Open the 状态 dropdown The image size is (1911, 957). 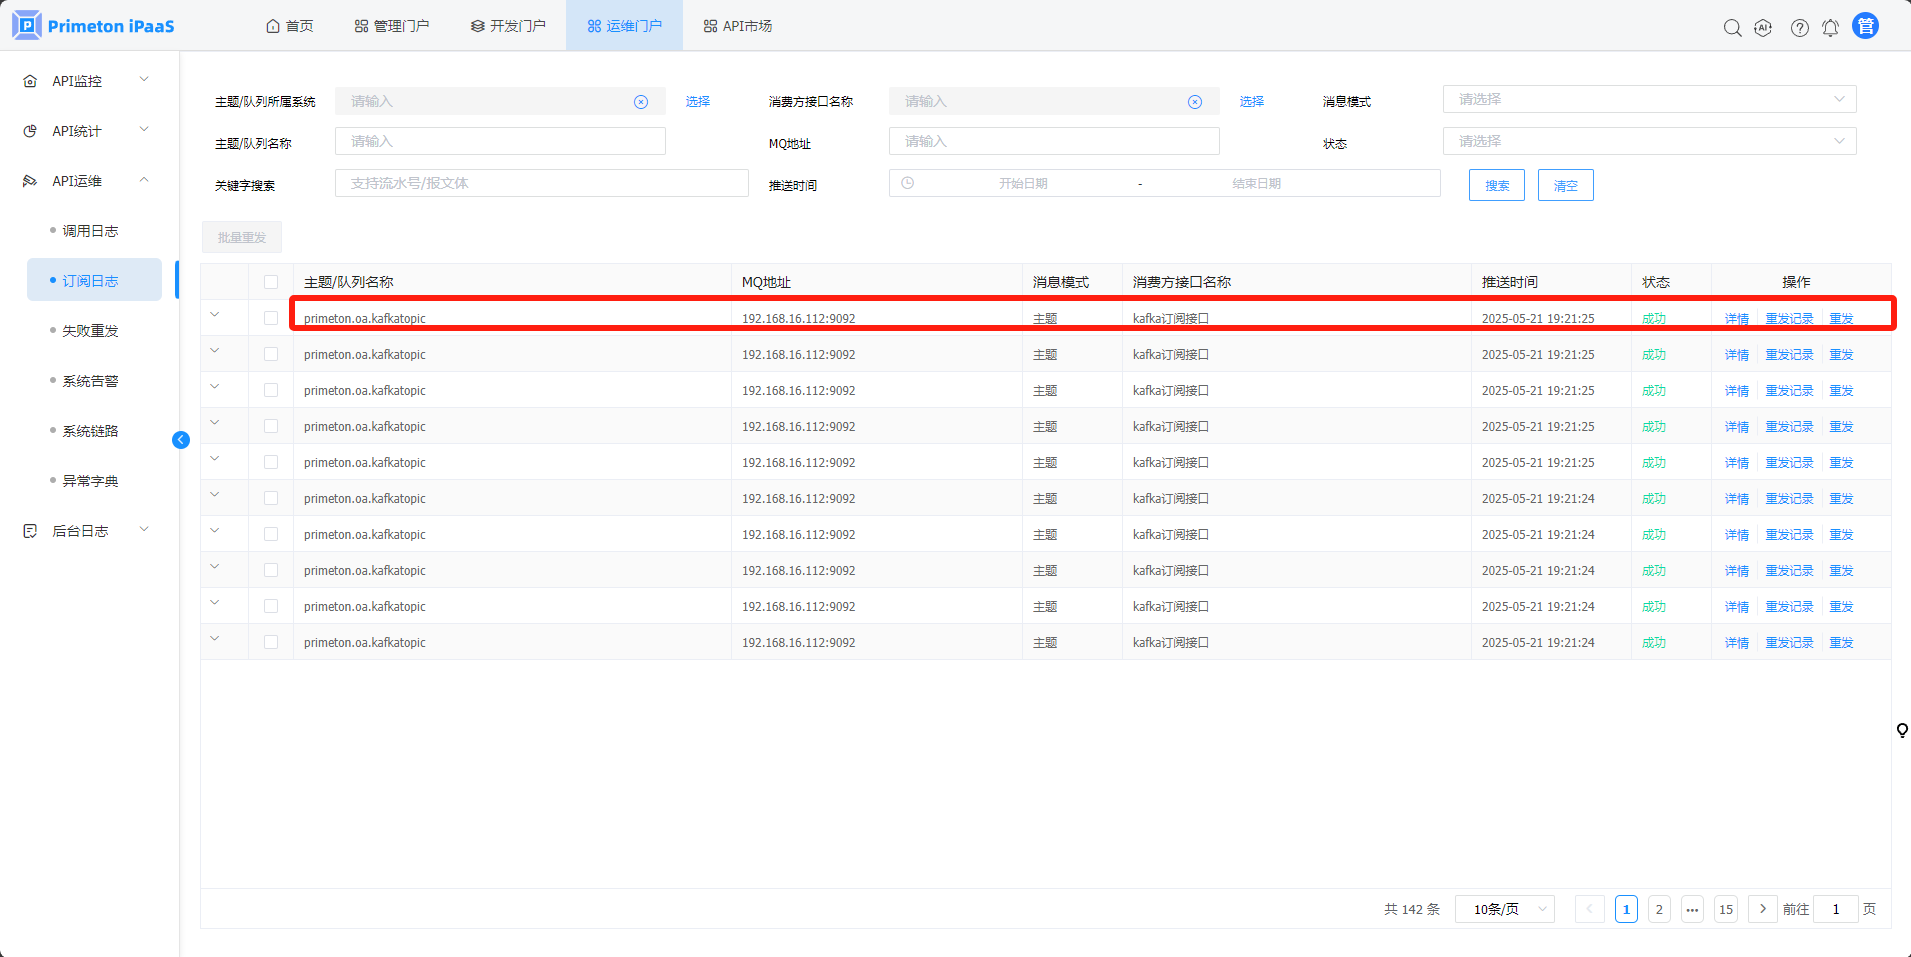pos(1648,141)
